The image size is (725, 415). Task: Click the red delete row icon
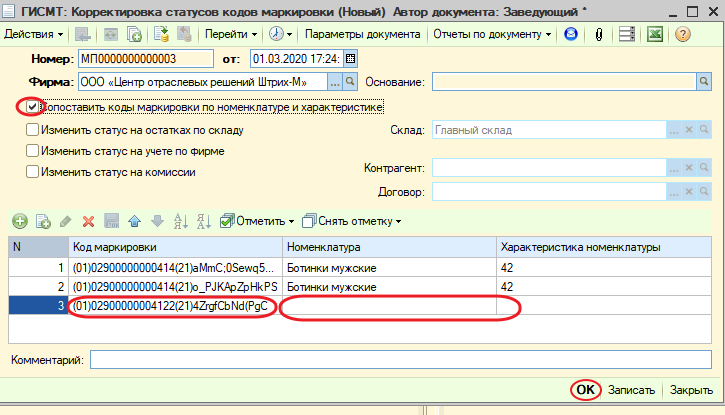click(x=88, y=221)
